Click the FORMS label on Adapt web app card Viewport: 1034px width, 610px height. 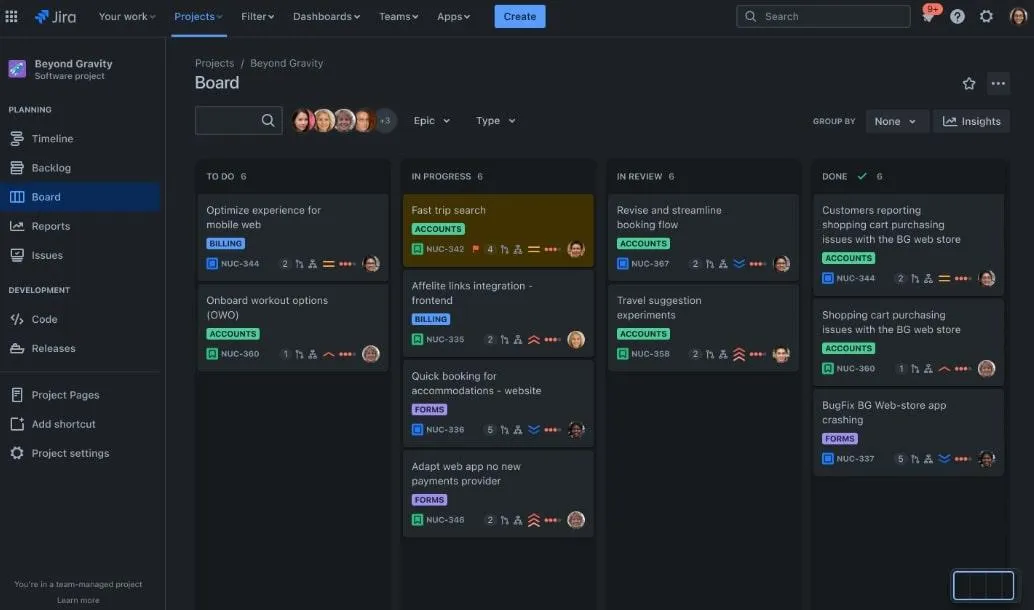pyautogui.click(x=429, y=500)
